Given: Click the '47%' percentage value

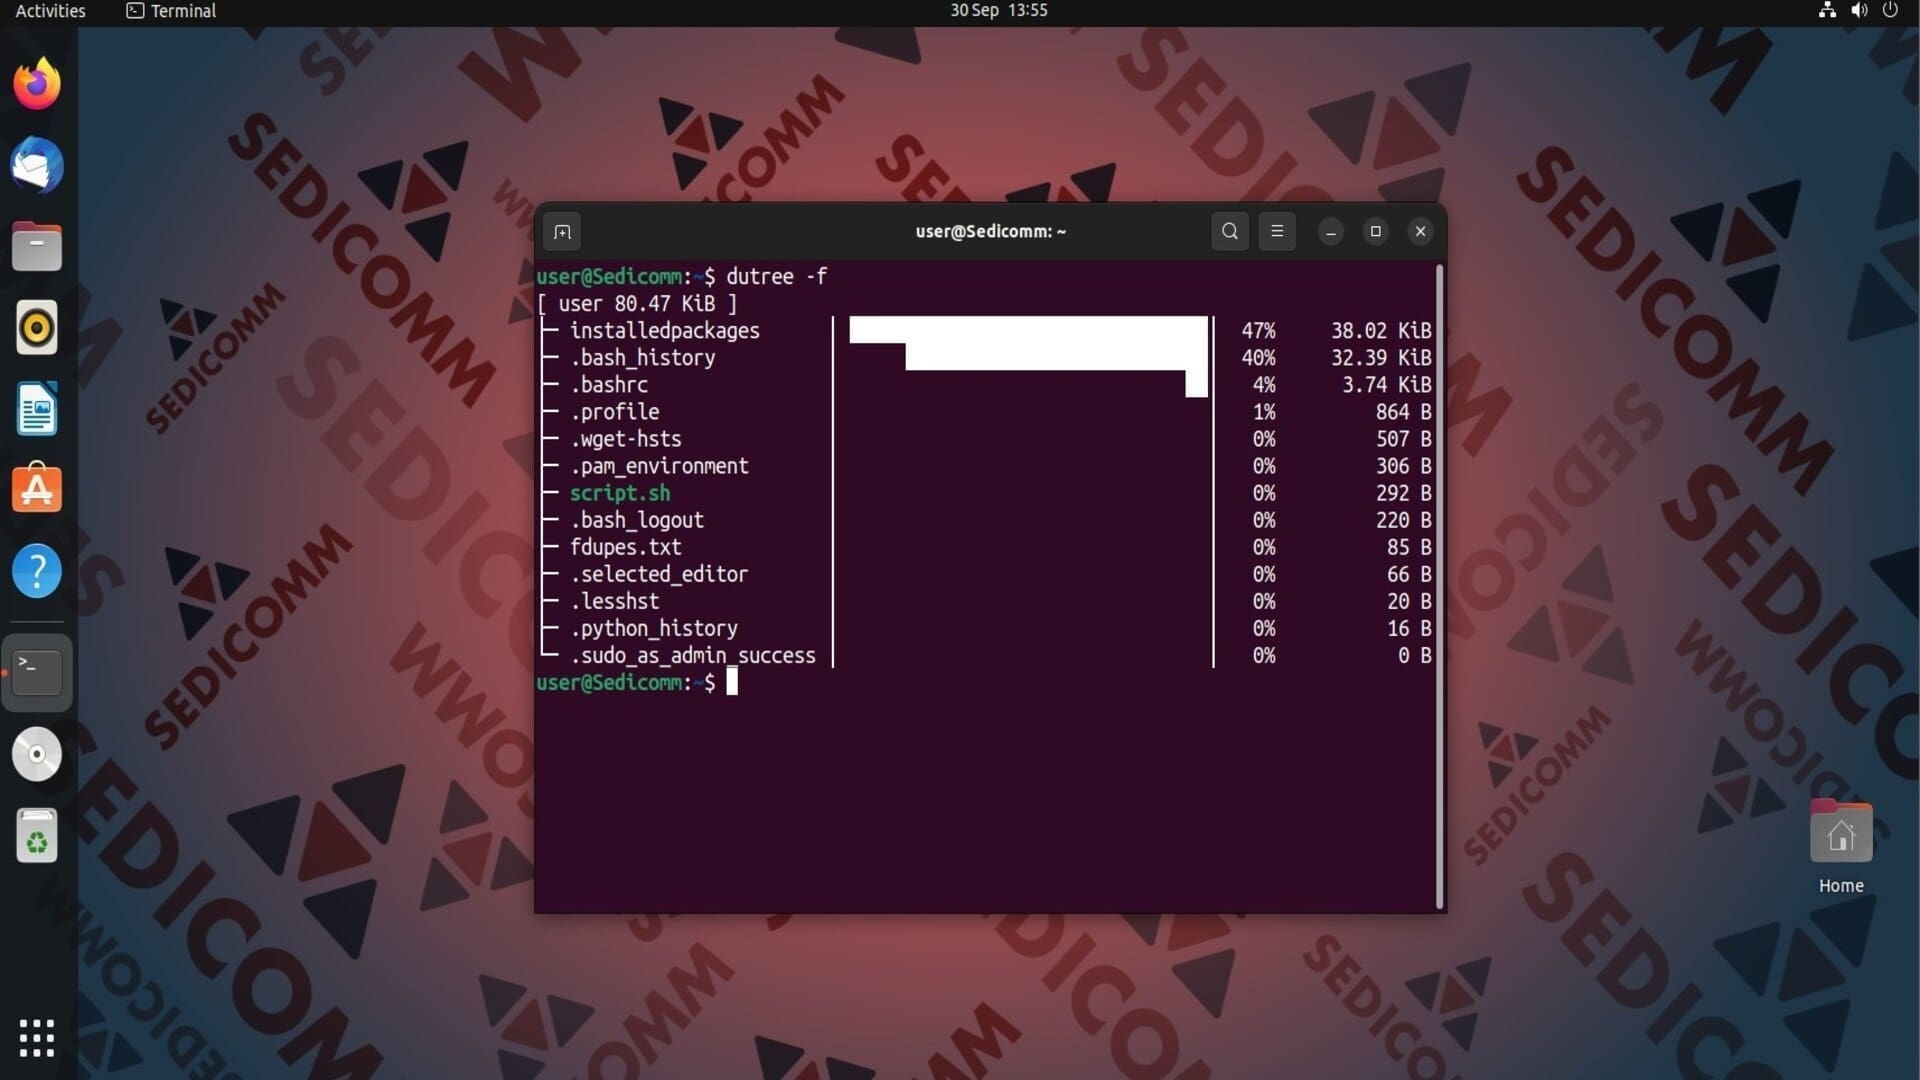Looking at the screenshot, I should (1258, 331).
